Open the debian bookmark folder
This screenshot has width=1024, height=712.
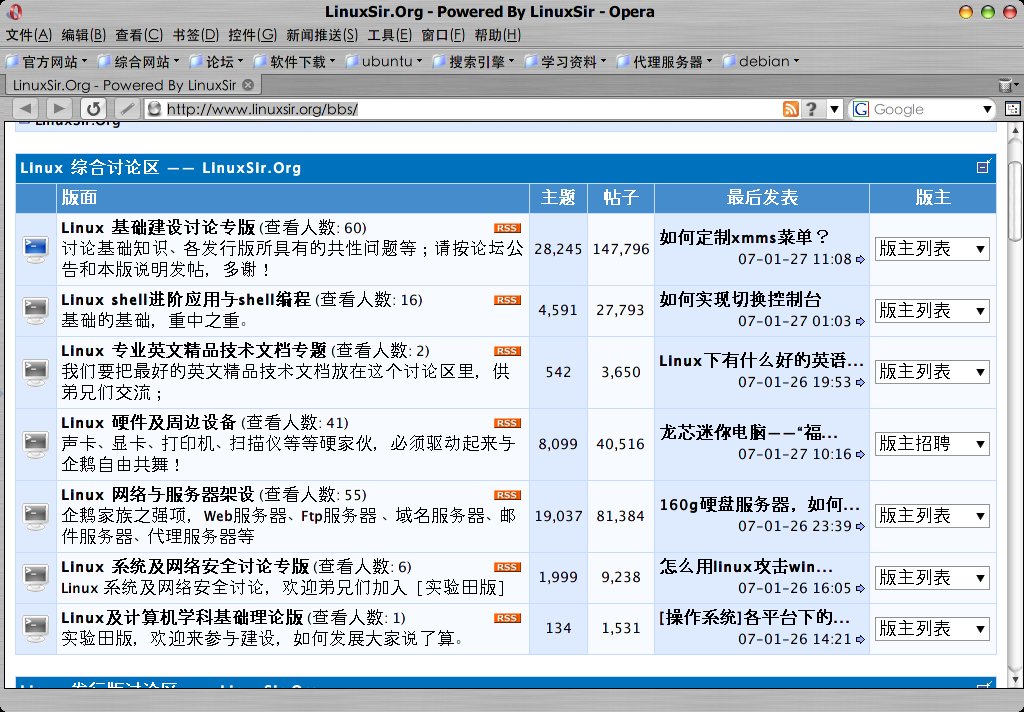pos(761,61)
